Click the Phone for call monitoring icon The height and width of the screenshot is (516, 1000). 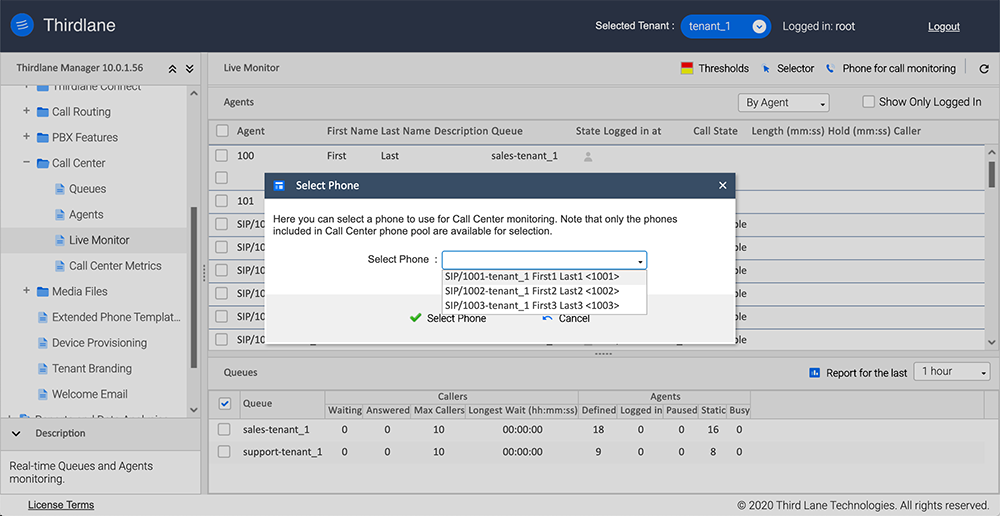[830, 69]
